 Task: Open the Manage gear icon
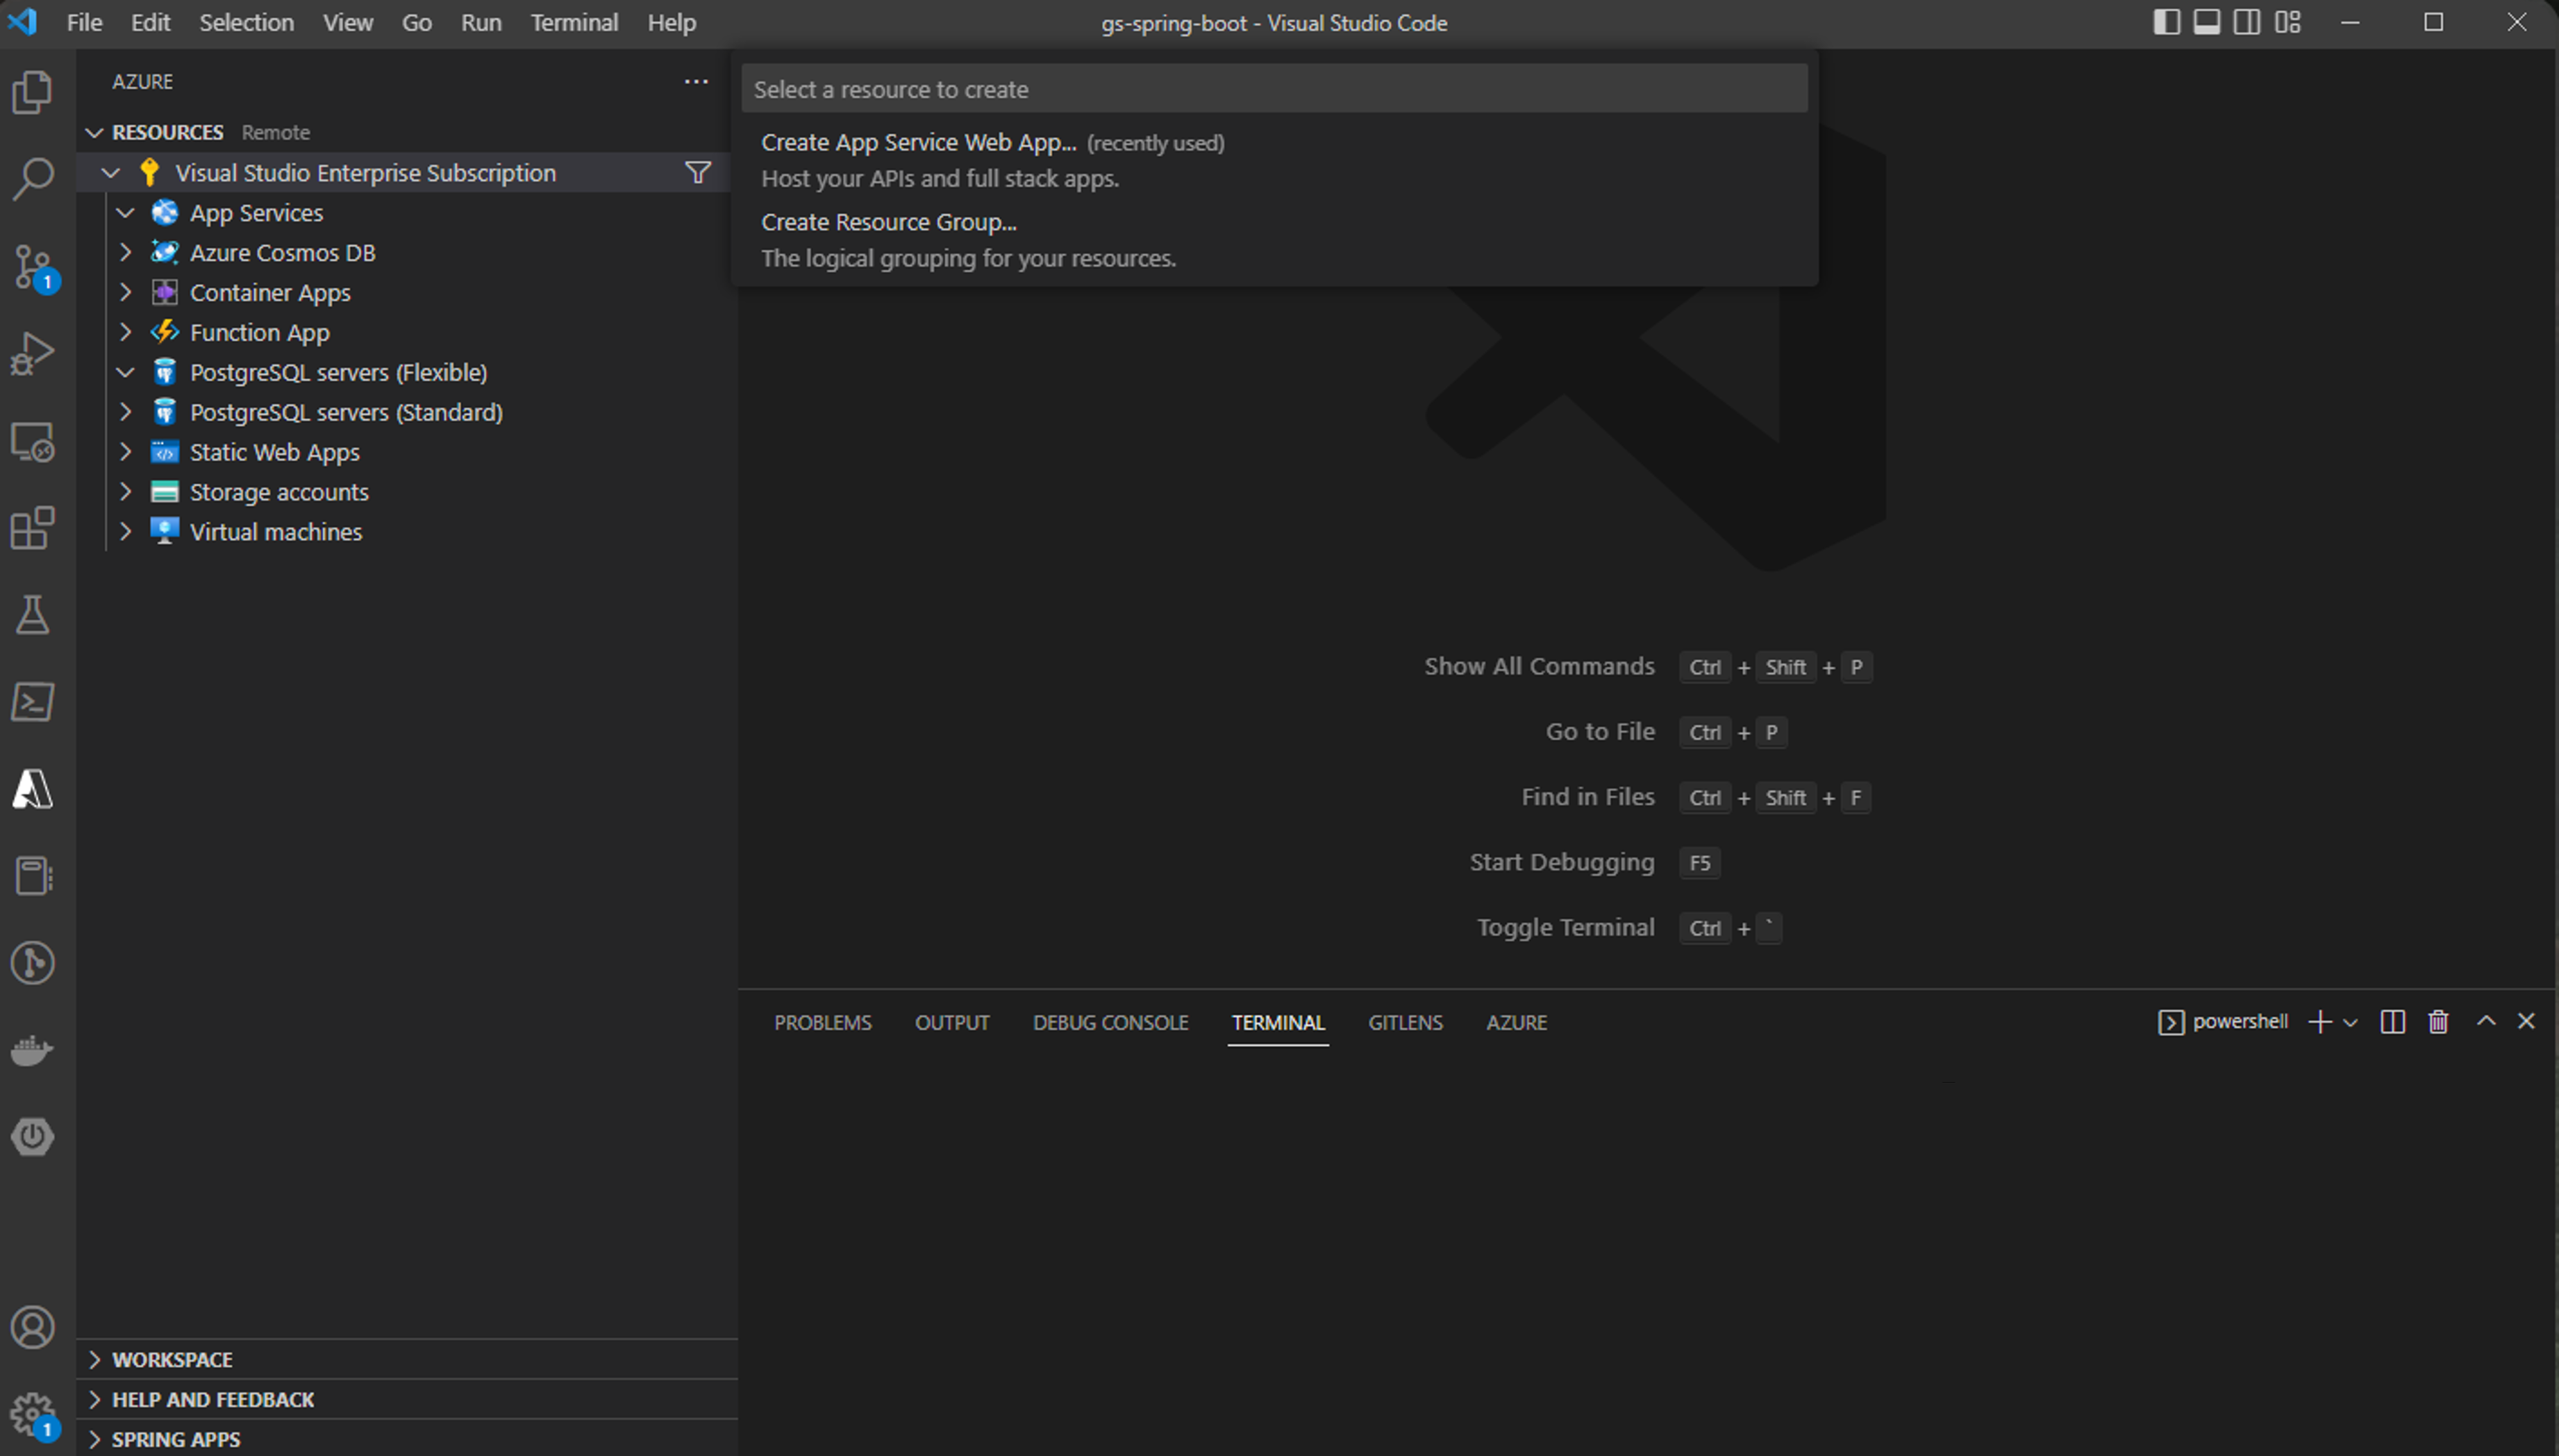(x=33, y=1415)
